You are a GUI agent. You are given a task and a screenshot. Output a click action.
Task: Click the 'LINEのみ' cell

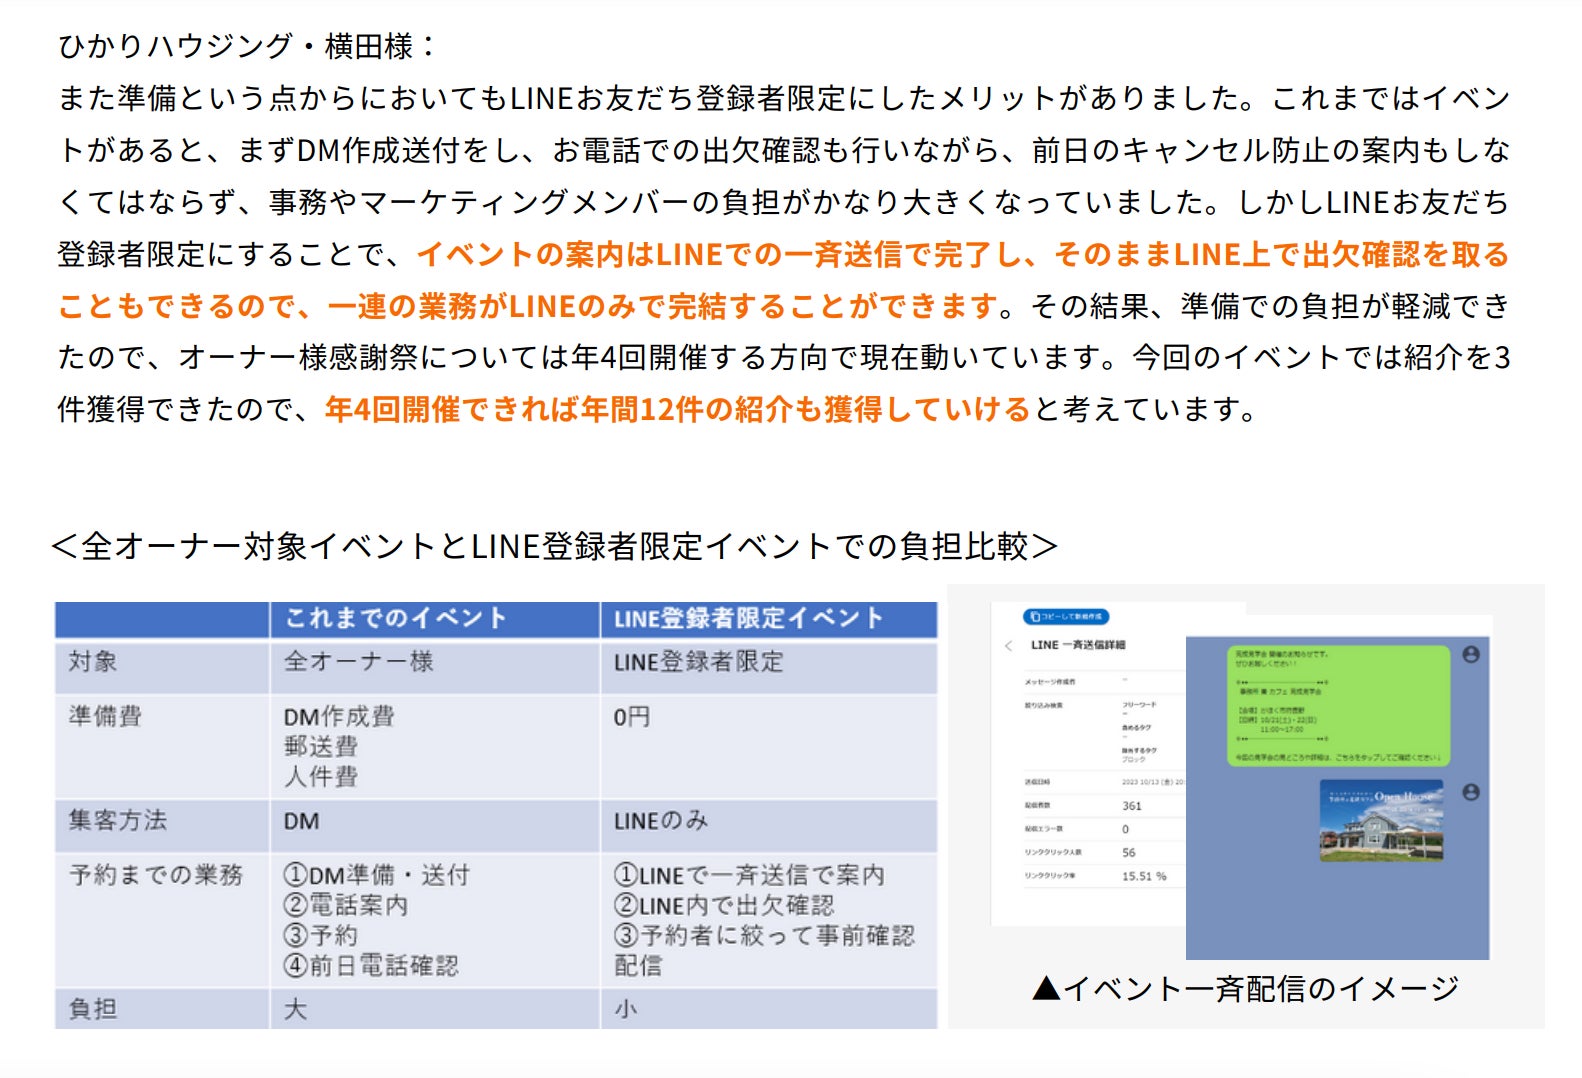(661, 821)
